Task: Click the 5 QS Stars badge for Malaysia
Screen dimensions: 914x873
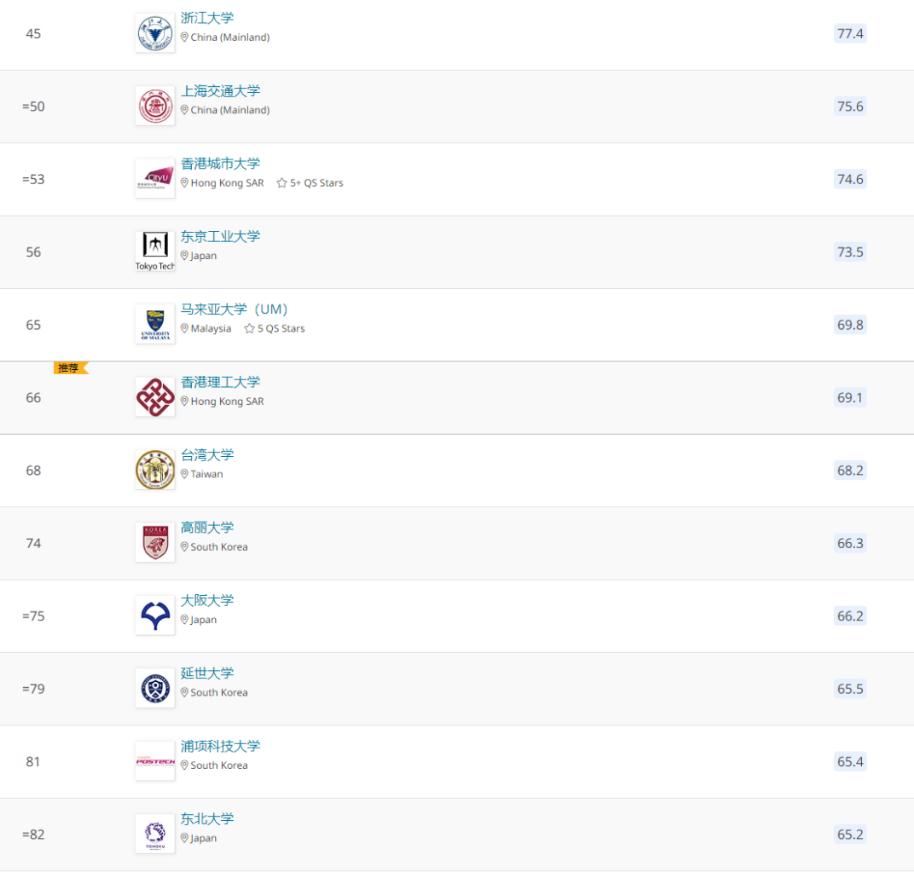Action: point(275,329)
